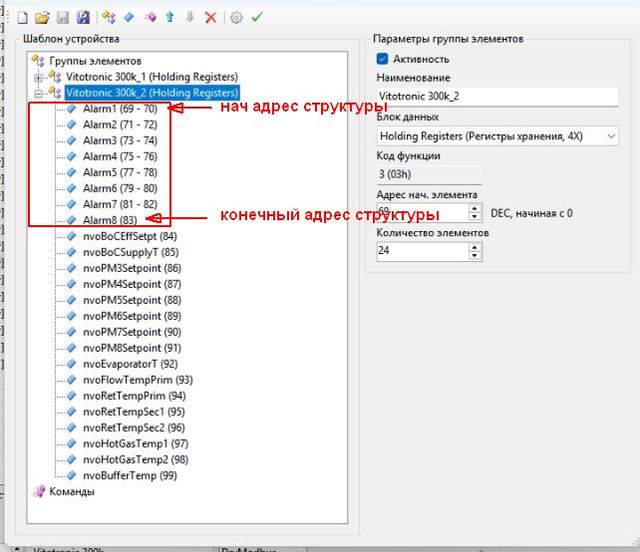Image resolution: width=640 pixels, height=552 pixels.
Task: Select the Alarm3 (73 - 74) element
Action: (120, 140)
